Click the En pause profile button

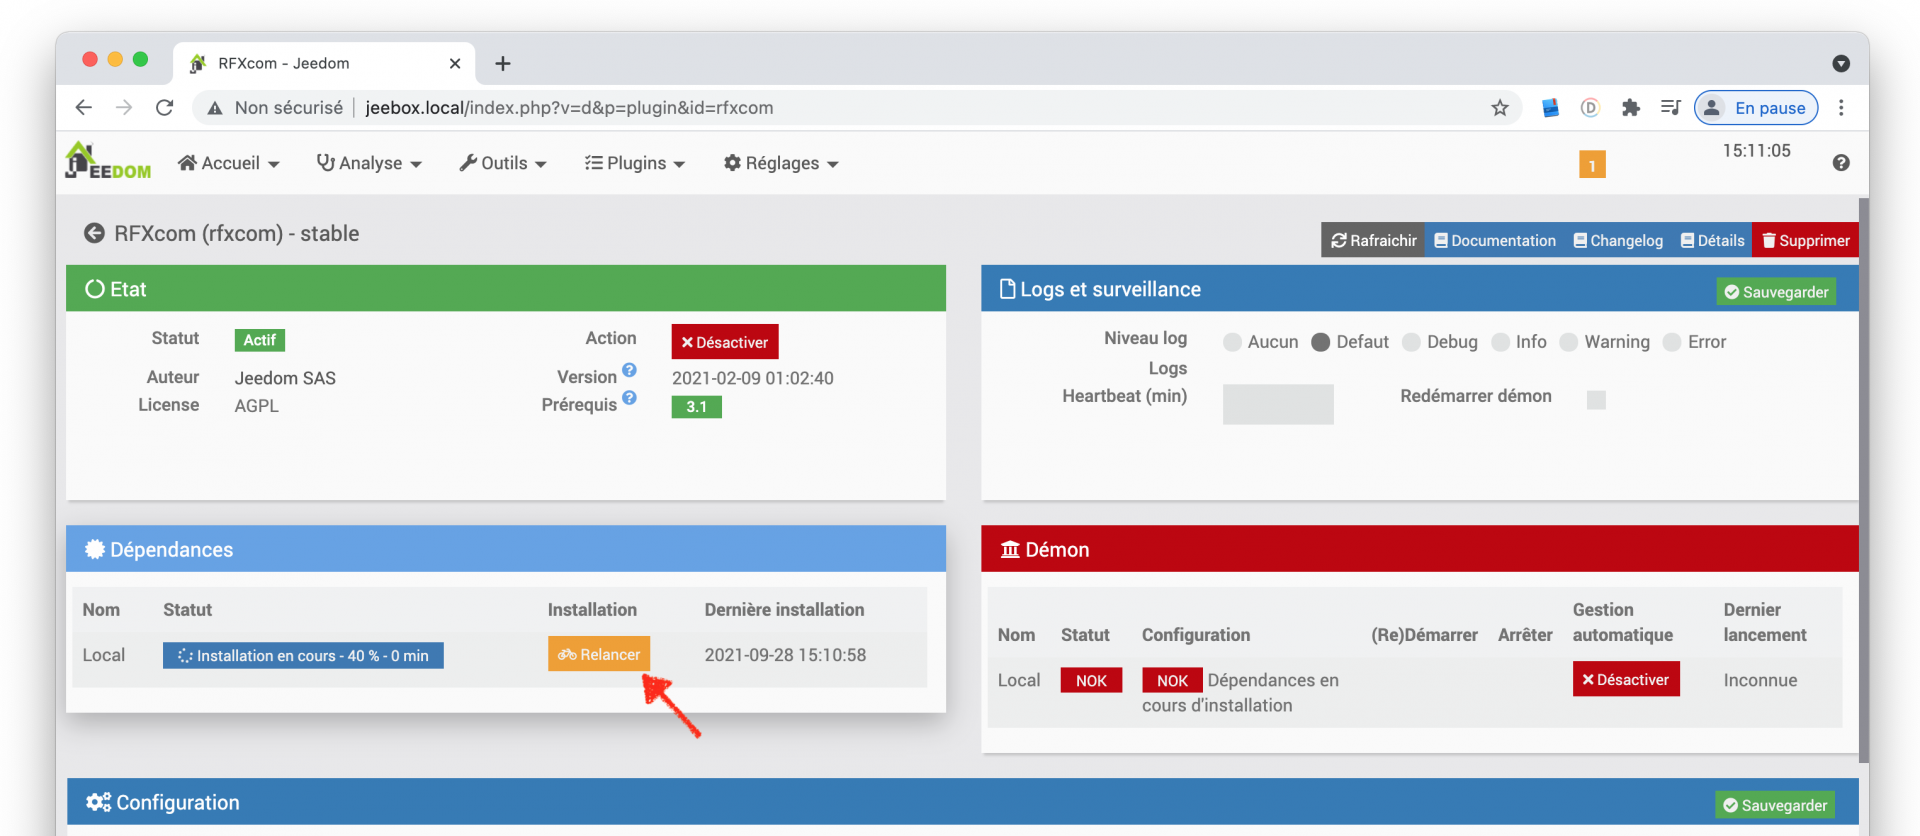tap(1756, 107)
